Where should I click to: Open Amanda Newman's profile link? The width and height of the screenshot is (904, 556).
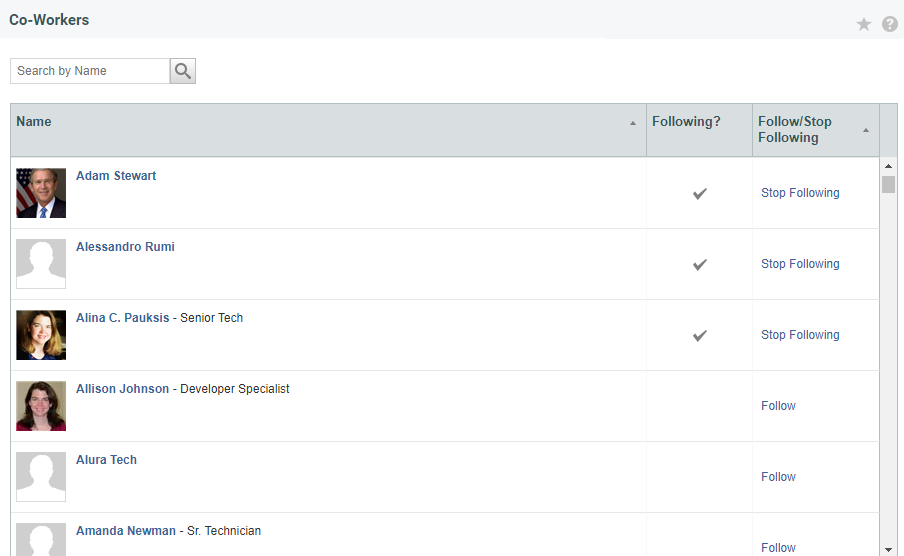(126, 531)
